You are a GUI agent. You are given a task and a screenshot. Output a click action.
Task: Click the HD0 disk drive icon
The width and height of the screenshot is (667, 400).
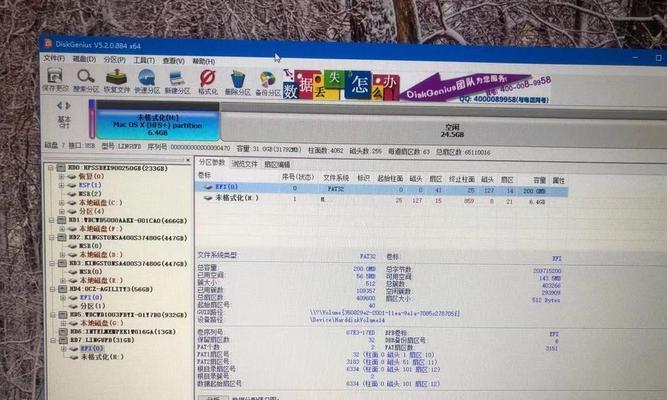(x=61, y=168)
